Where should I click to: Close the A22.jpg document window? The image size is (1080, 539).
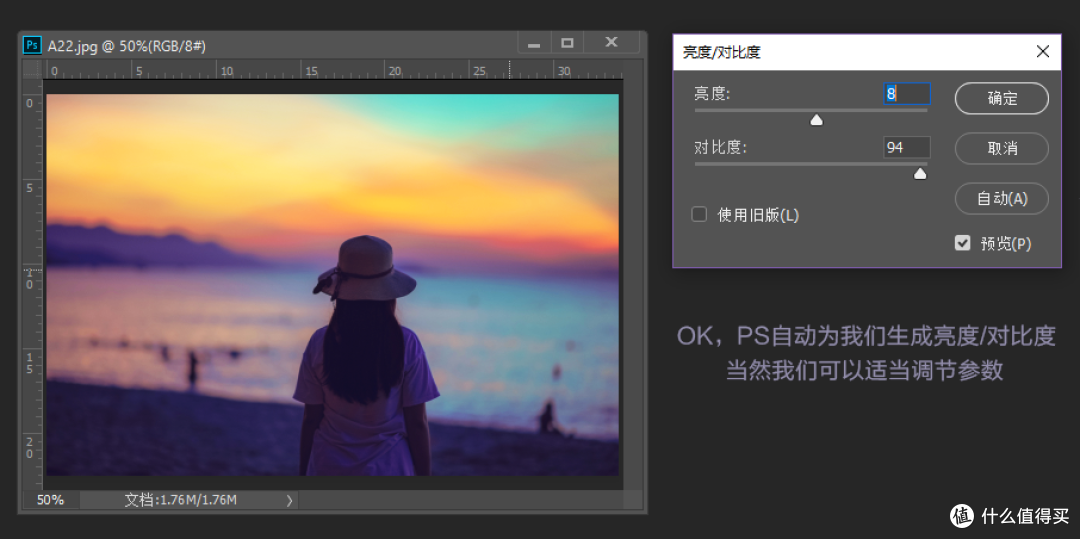point(611,43)
